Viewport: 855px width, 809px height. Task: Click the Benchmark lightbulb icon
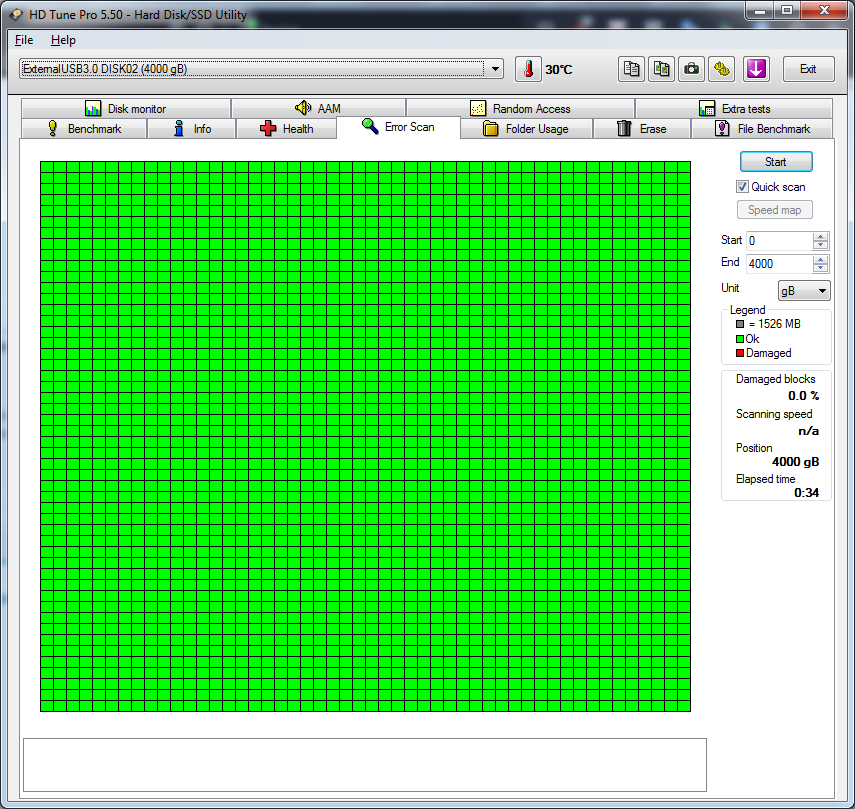(x=52, y=129)
